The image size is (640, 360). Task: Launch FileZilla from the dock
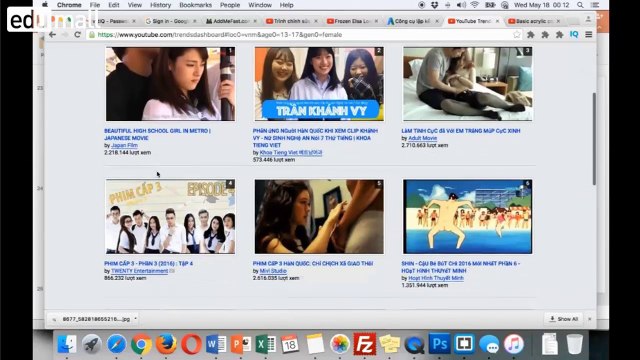point(364,344)
